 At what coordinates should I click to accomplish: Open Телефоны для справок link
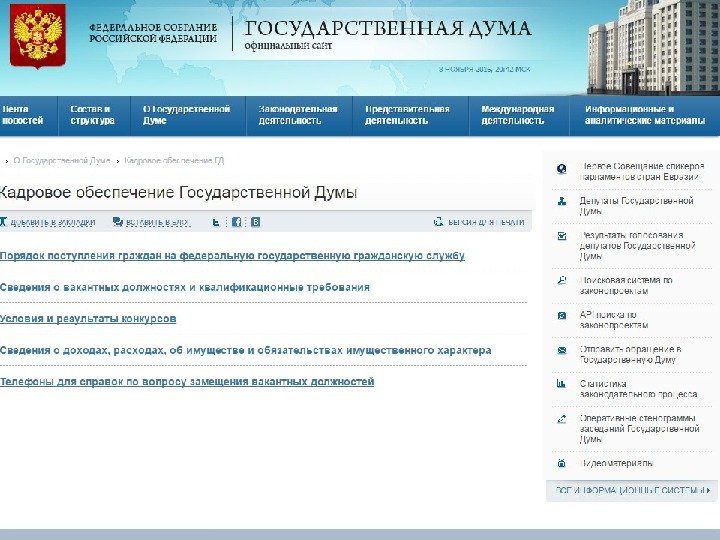coord(187,382)
